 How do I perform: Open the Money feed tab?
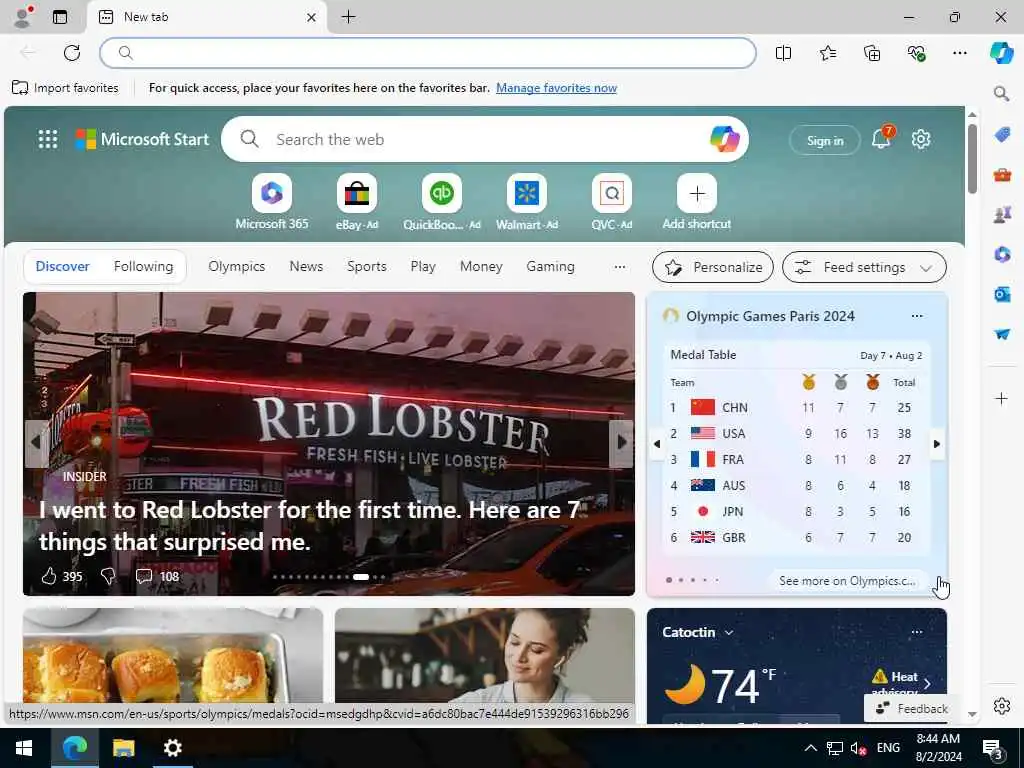coord(481,266)
